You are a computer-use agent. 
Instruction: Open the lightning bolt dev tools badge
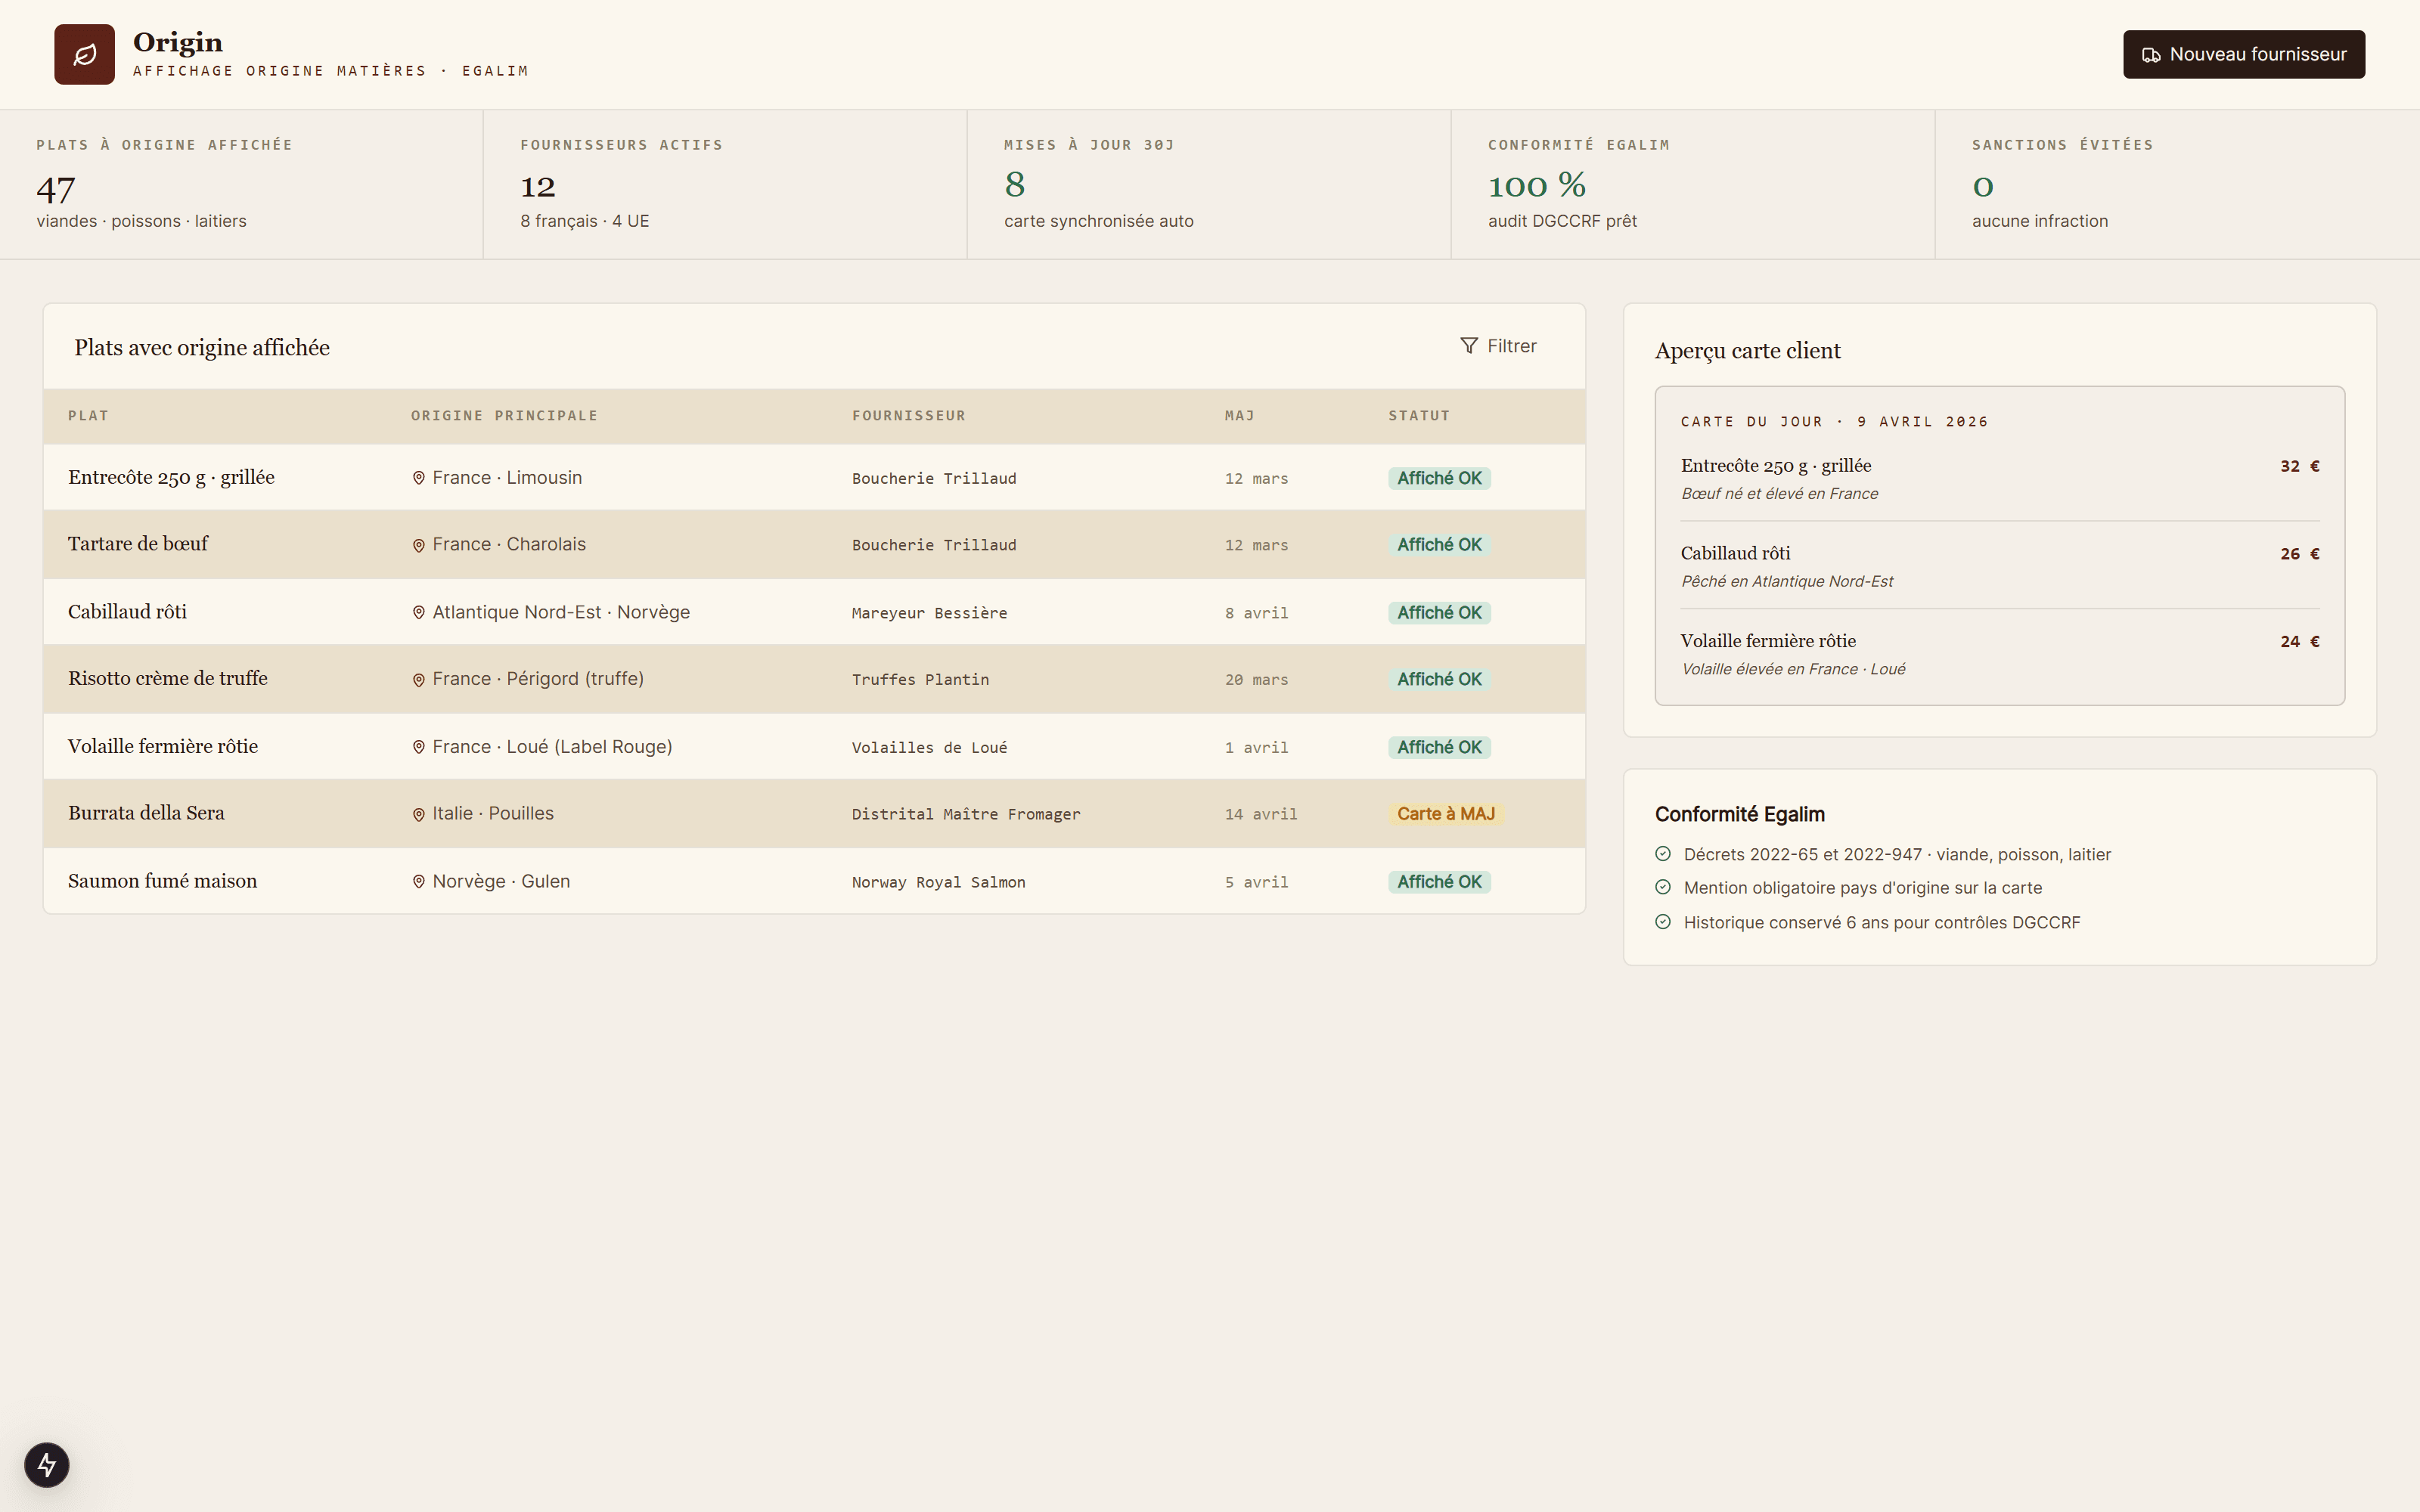click(x=47, y=1465)
